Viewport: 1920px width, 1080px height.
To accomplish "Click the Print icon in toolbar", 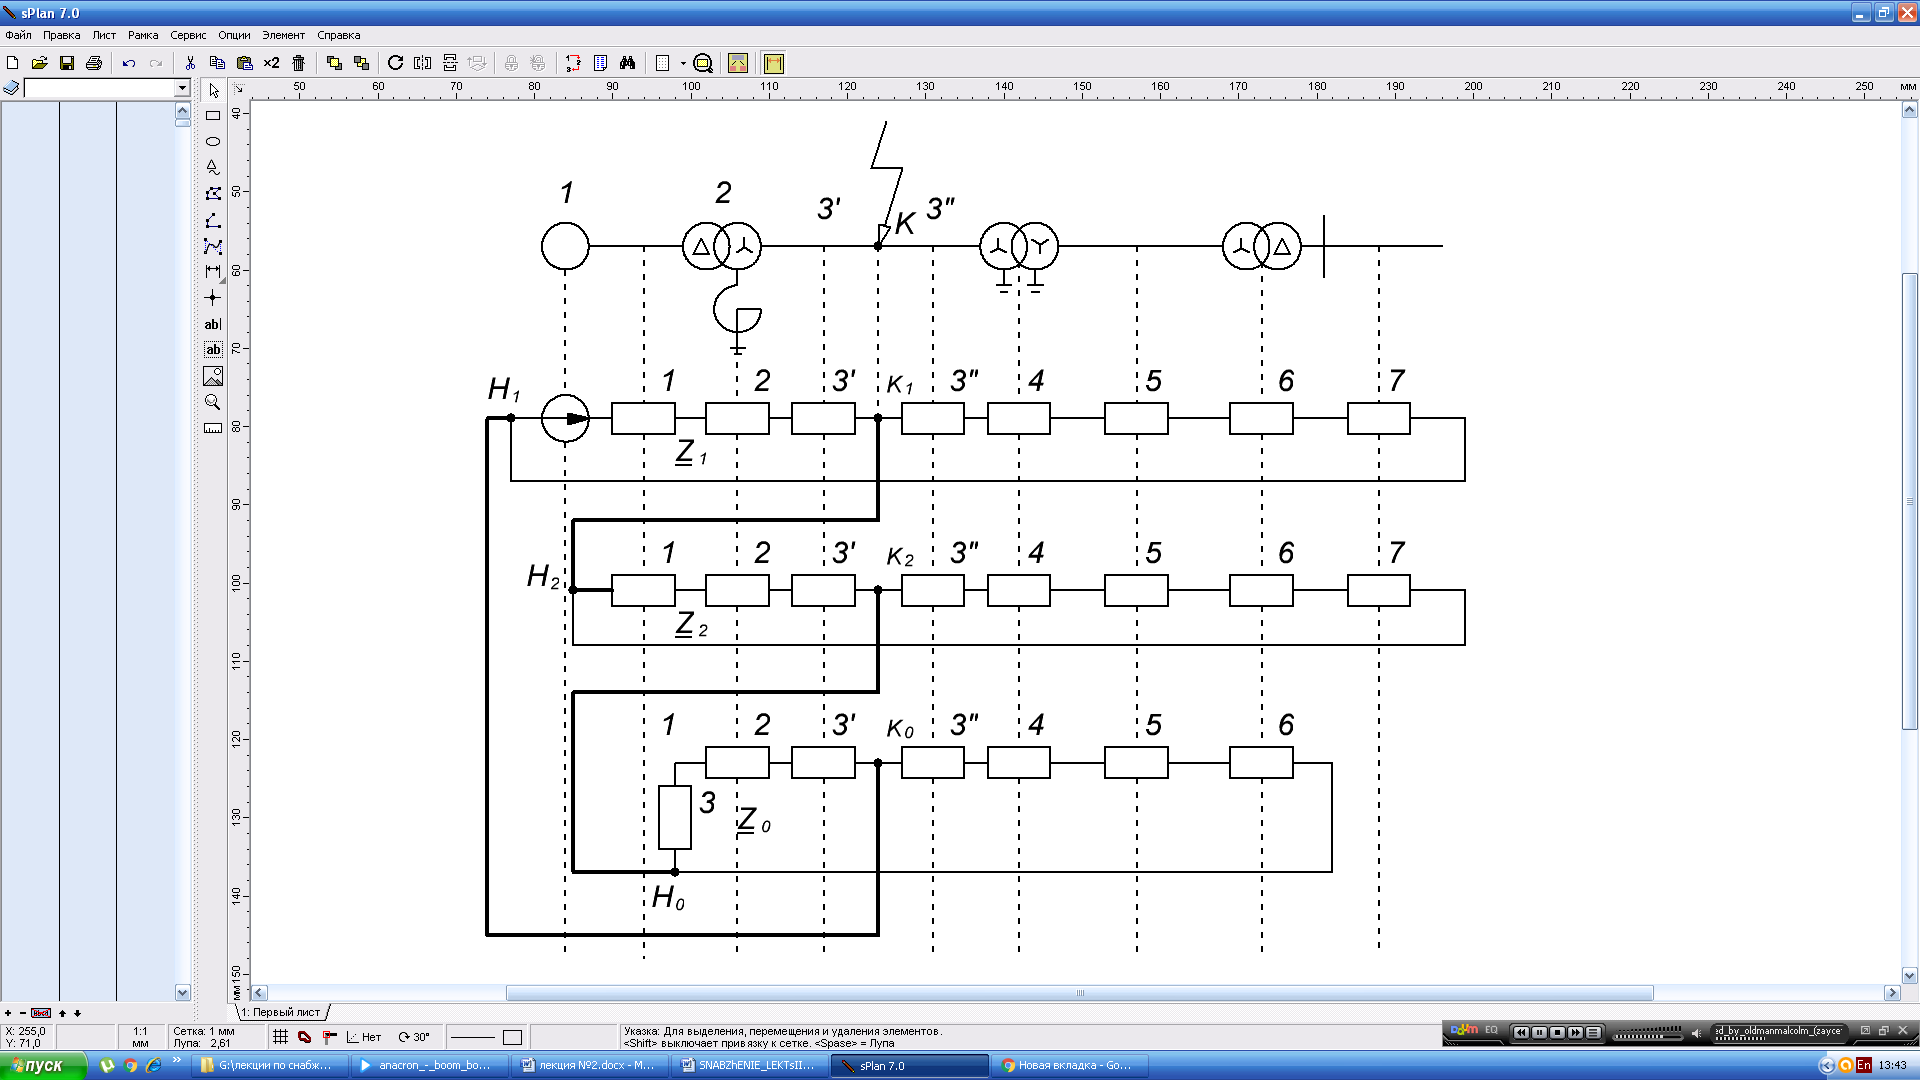I will pyautogui.click(x=94, y=63).
